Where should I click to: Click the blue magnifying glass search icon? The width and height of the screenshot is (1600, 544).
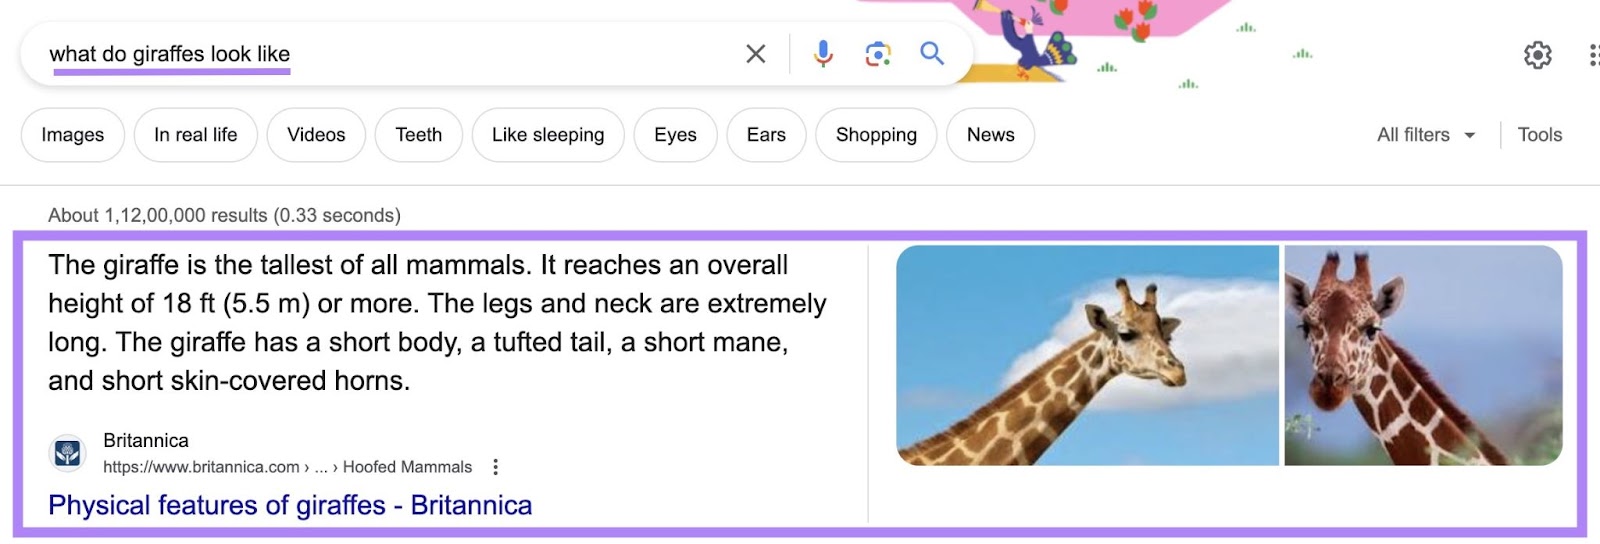point(932,54)
